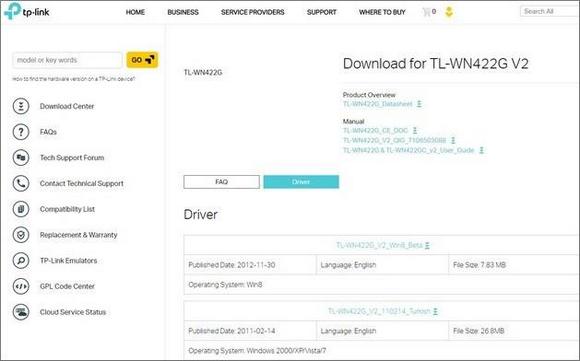
Task: Click download icon beside TL-WN422G_Datasheet
Action: tap(419, 104)
